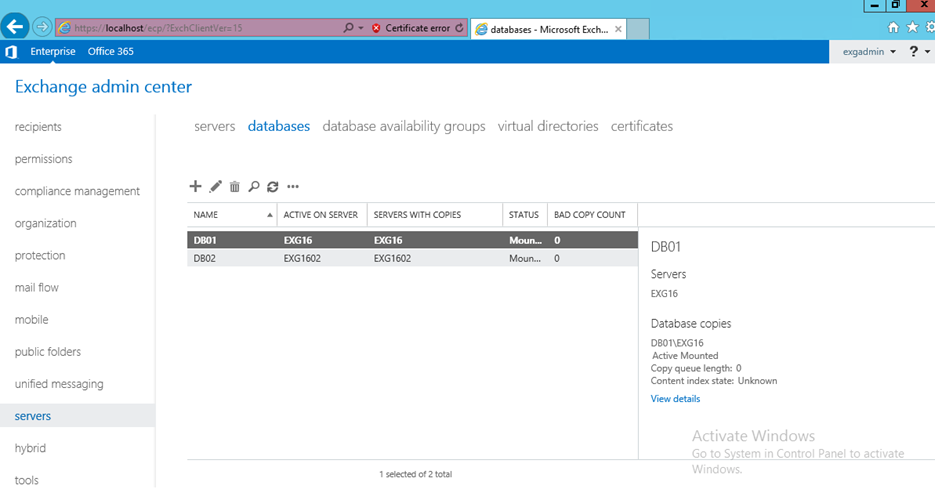
Task: Open the address bar dropdown arrow
Action: click(x=361, y=28)
